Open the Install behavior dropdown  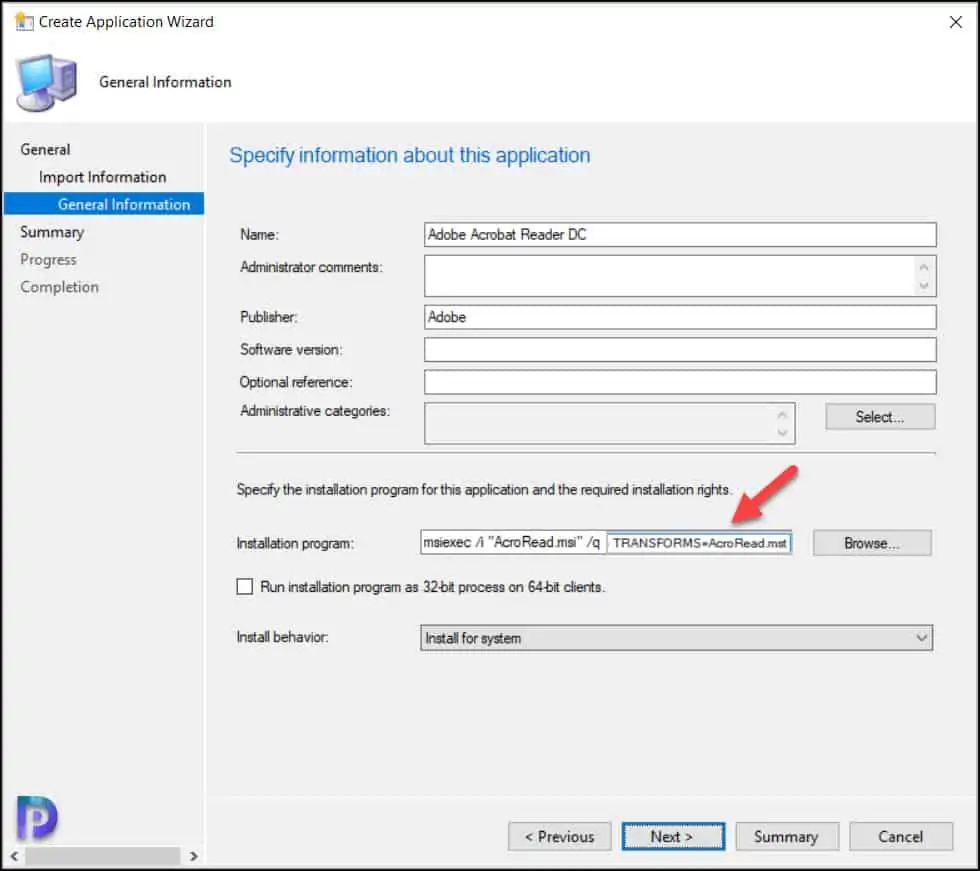[676, 638]
